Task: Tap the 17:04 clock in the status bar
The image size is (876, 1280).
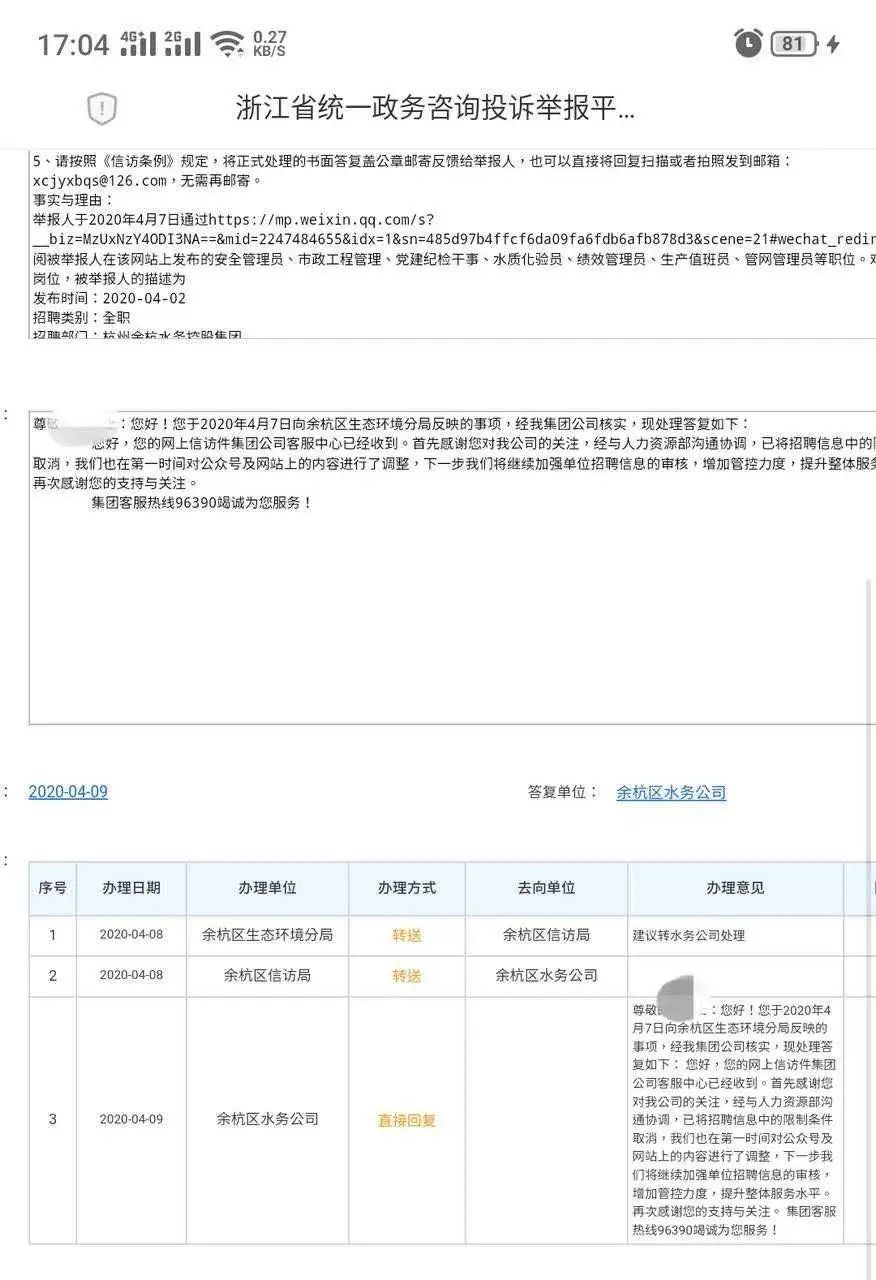Action: (x=73, y=45)
